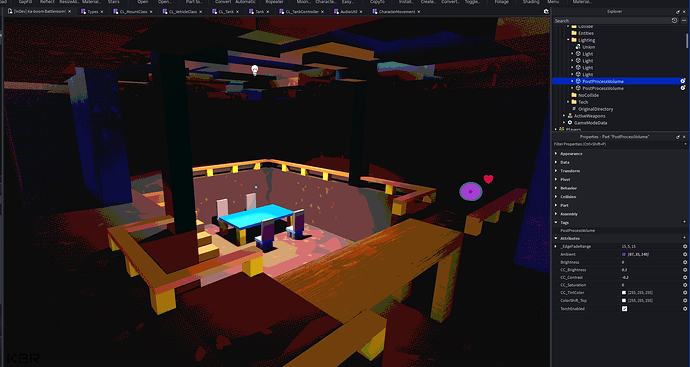Switch to the CharacterMovement script tab
This screenshot has height=367, width=690.
396,11
